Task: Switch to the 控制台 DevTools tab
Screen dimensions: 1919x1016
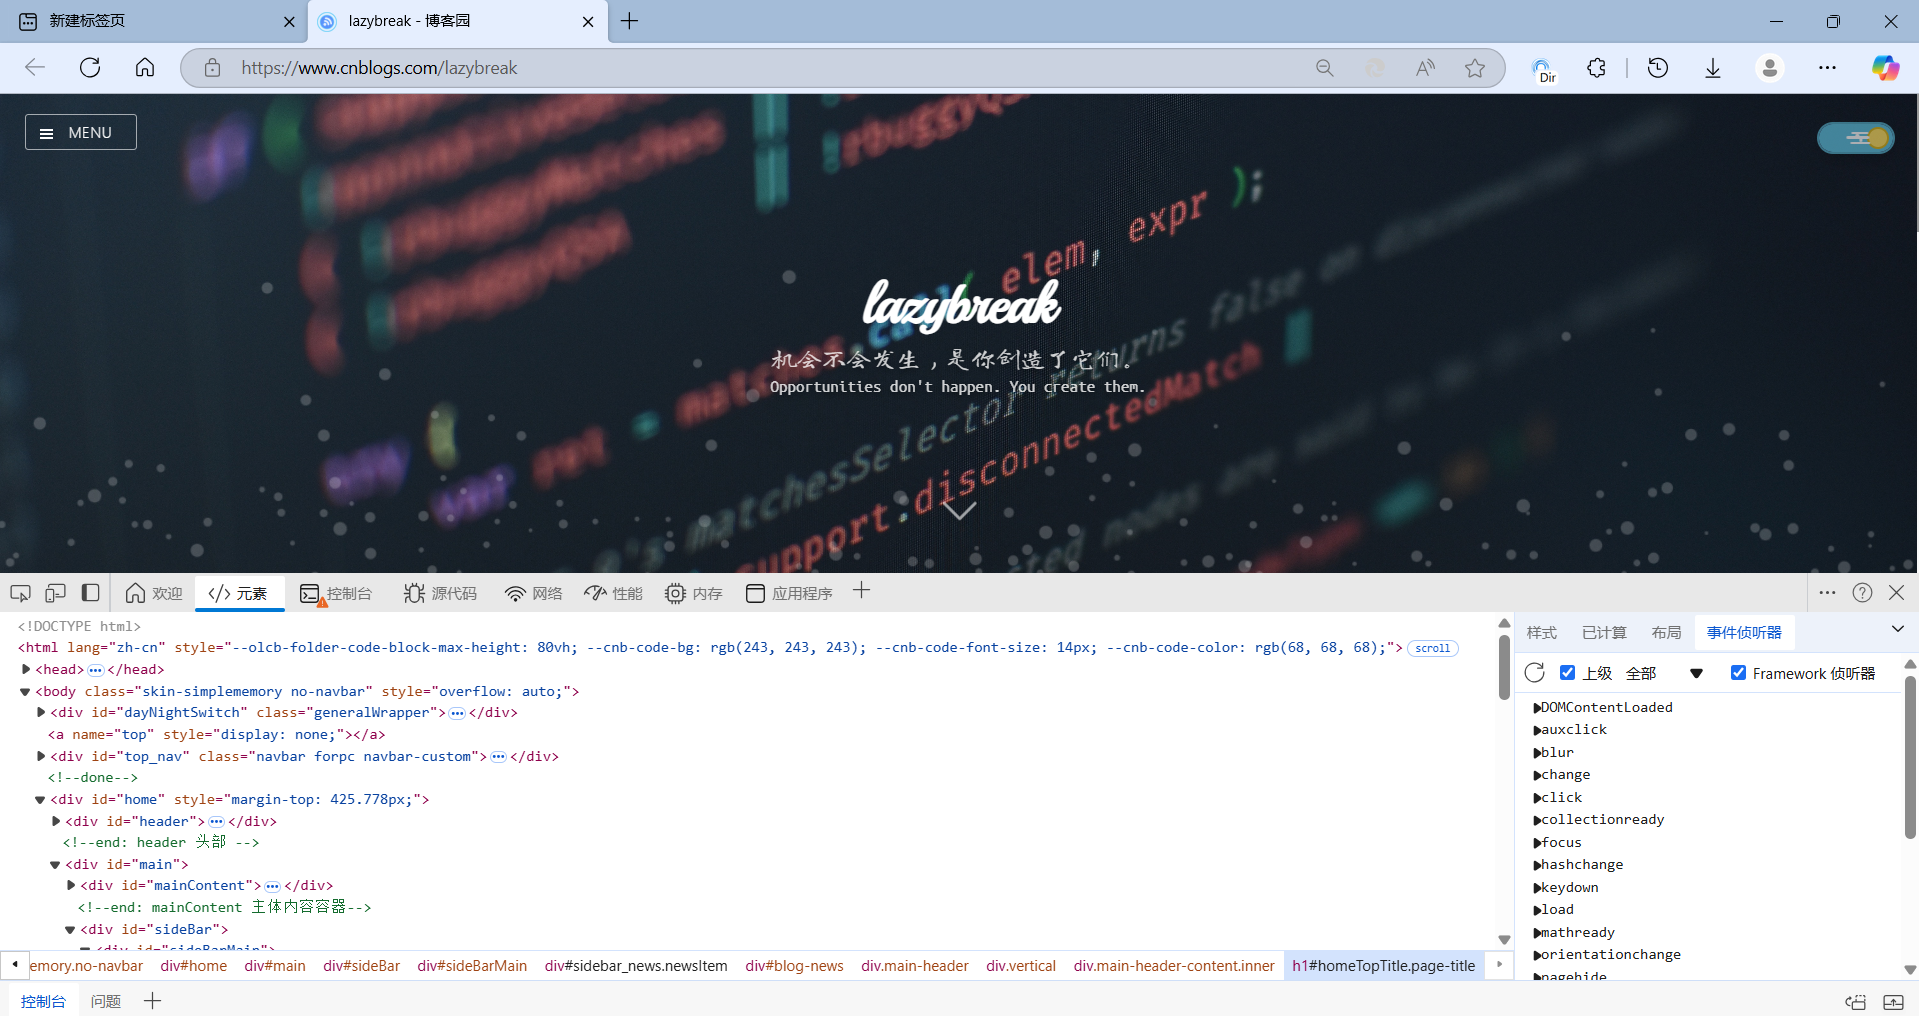Action: click(336, 593)
